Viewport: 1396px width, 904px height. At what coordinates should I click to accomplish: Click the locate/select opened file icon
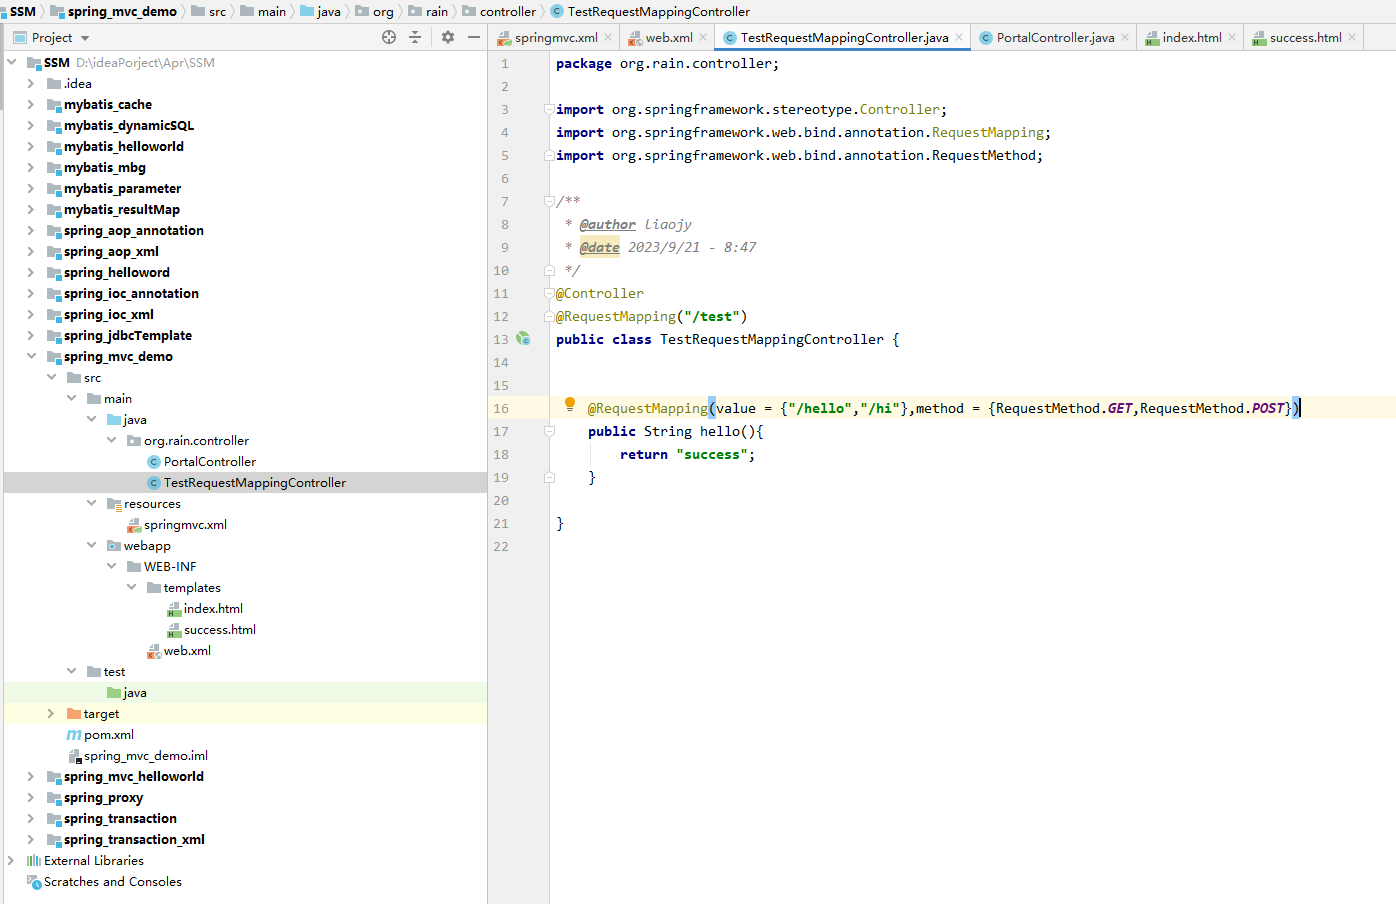pos(389,37)
